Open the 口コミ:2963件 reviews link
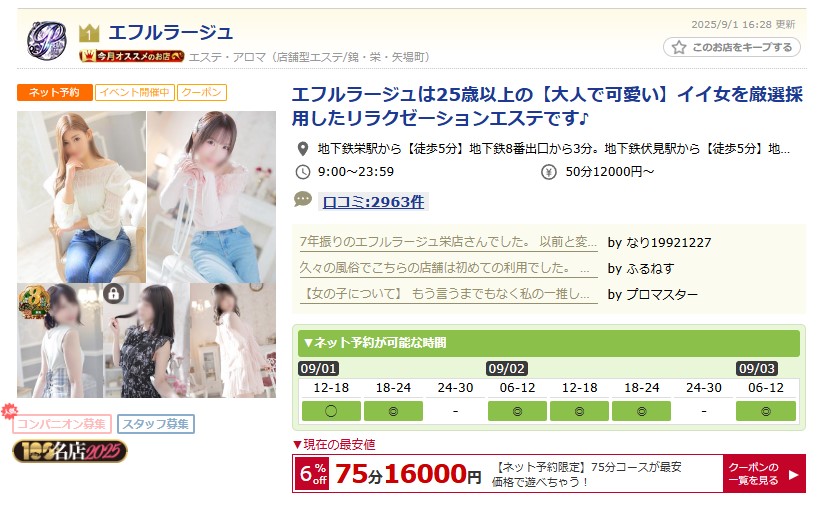831x506 pixels. (x=373, y=202)
